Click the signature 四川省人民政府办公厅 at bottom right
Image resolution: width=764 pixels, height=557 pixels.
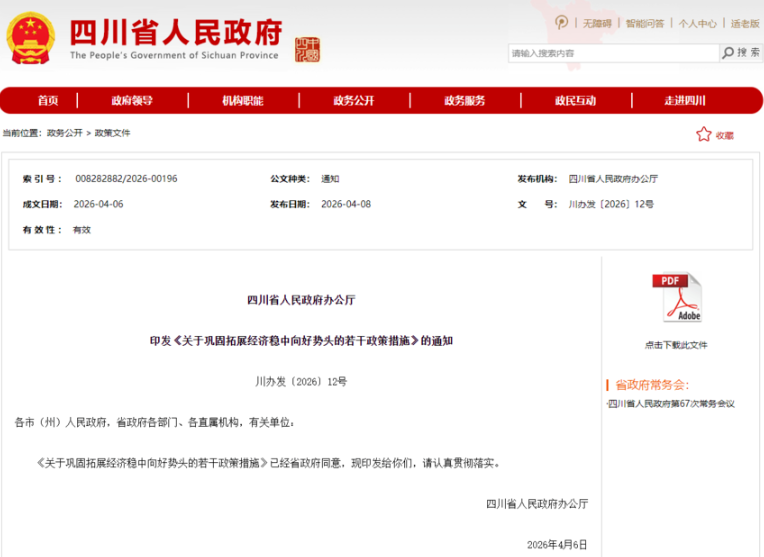(x=537, y=504)
